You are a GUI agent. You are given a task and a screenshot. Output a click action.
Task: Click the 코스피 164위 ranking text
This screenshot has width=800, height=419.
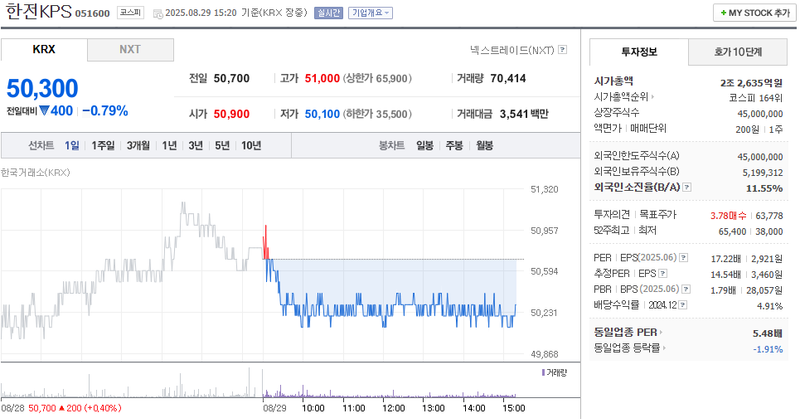(x=756, y=98)
